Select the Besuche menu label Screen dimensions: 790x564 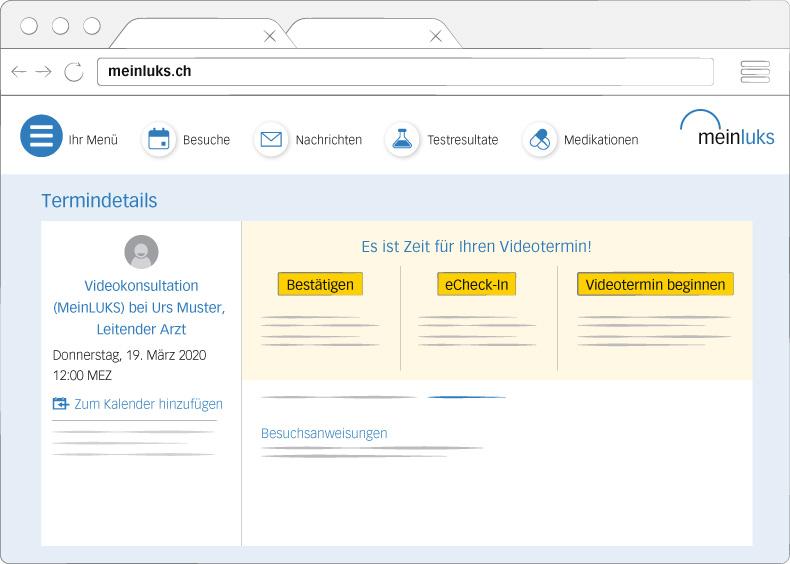(206, 140)
